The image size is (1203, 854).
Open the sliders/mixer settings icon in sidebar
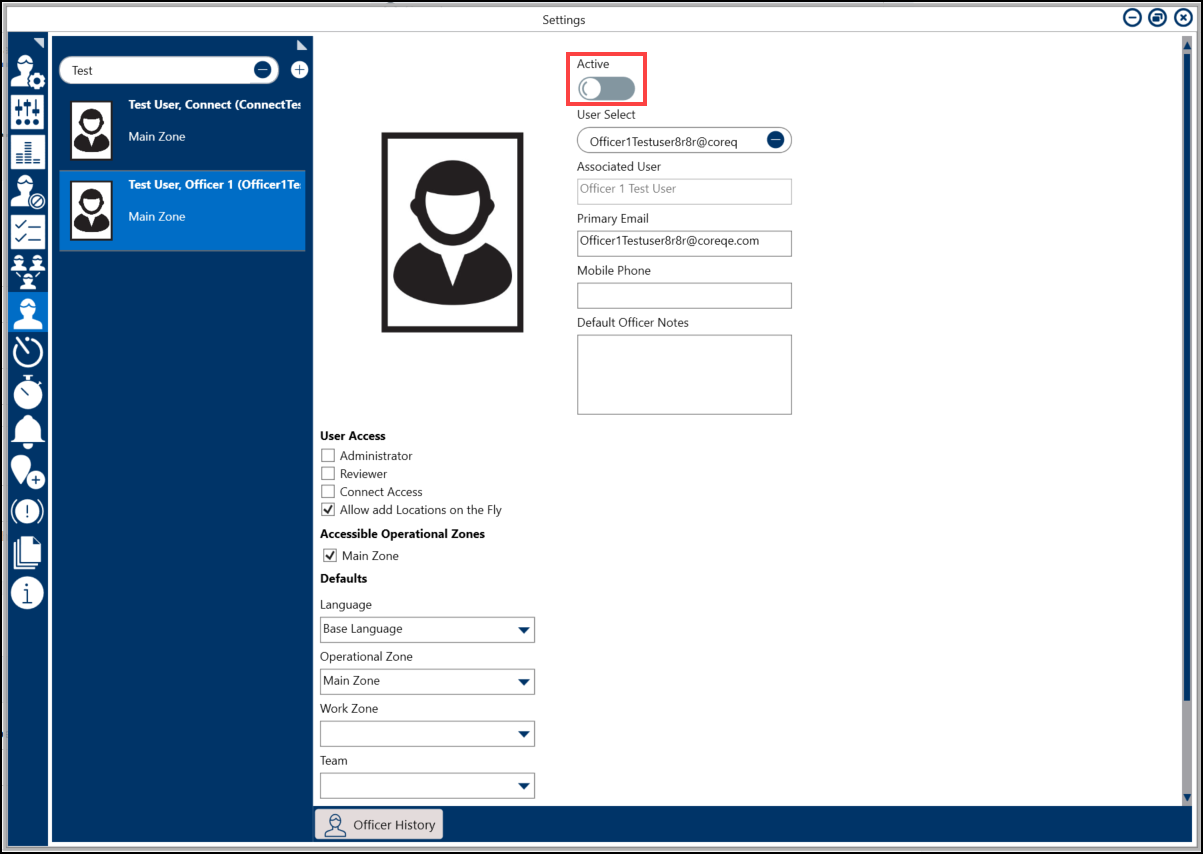(x=27, y=112)
